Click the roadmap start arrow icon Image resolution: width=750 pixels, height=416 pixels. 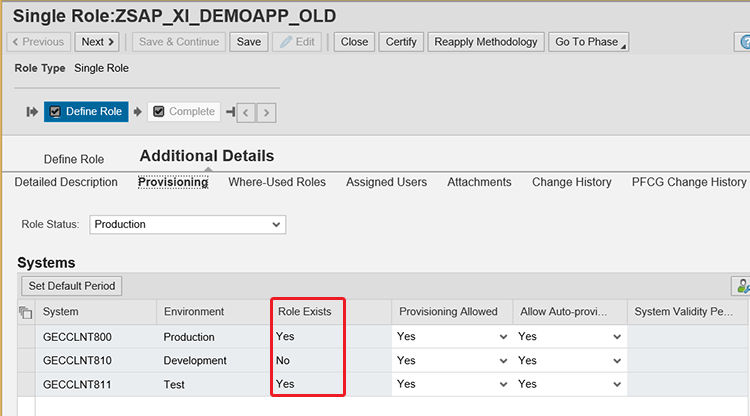point(32,112)
